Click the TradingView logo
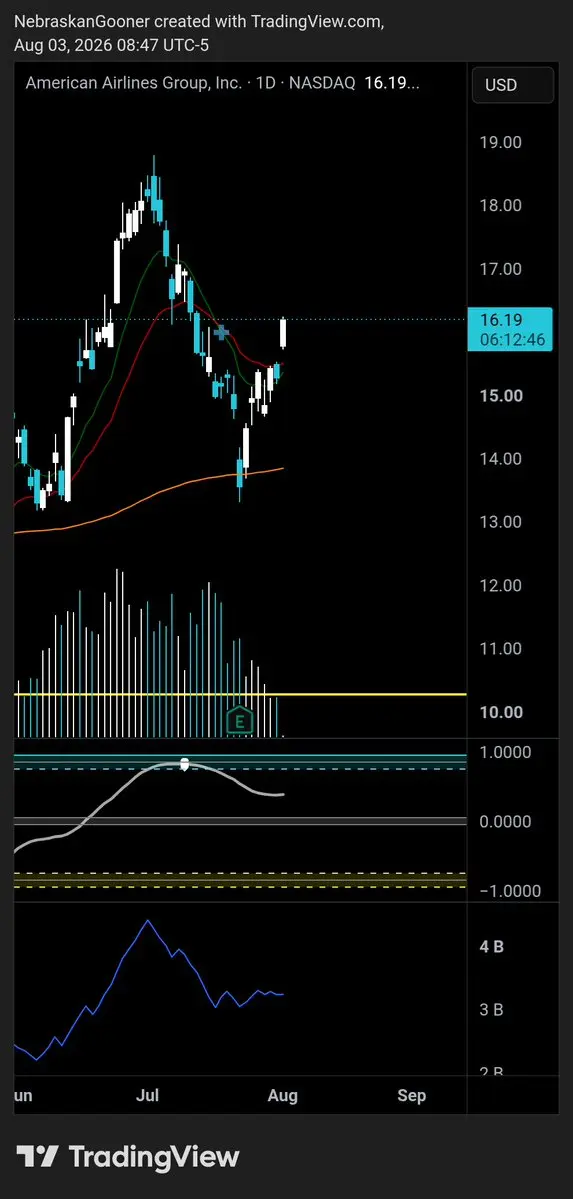Viewport: 573px width, 1199px height. coord(128,1156)
